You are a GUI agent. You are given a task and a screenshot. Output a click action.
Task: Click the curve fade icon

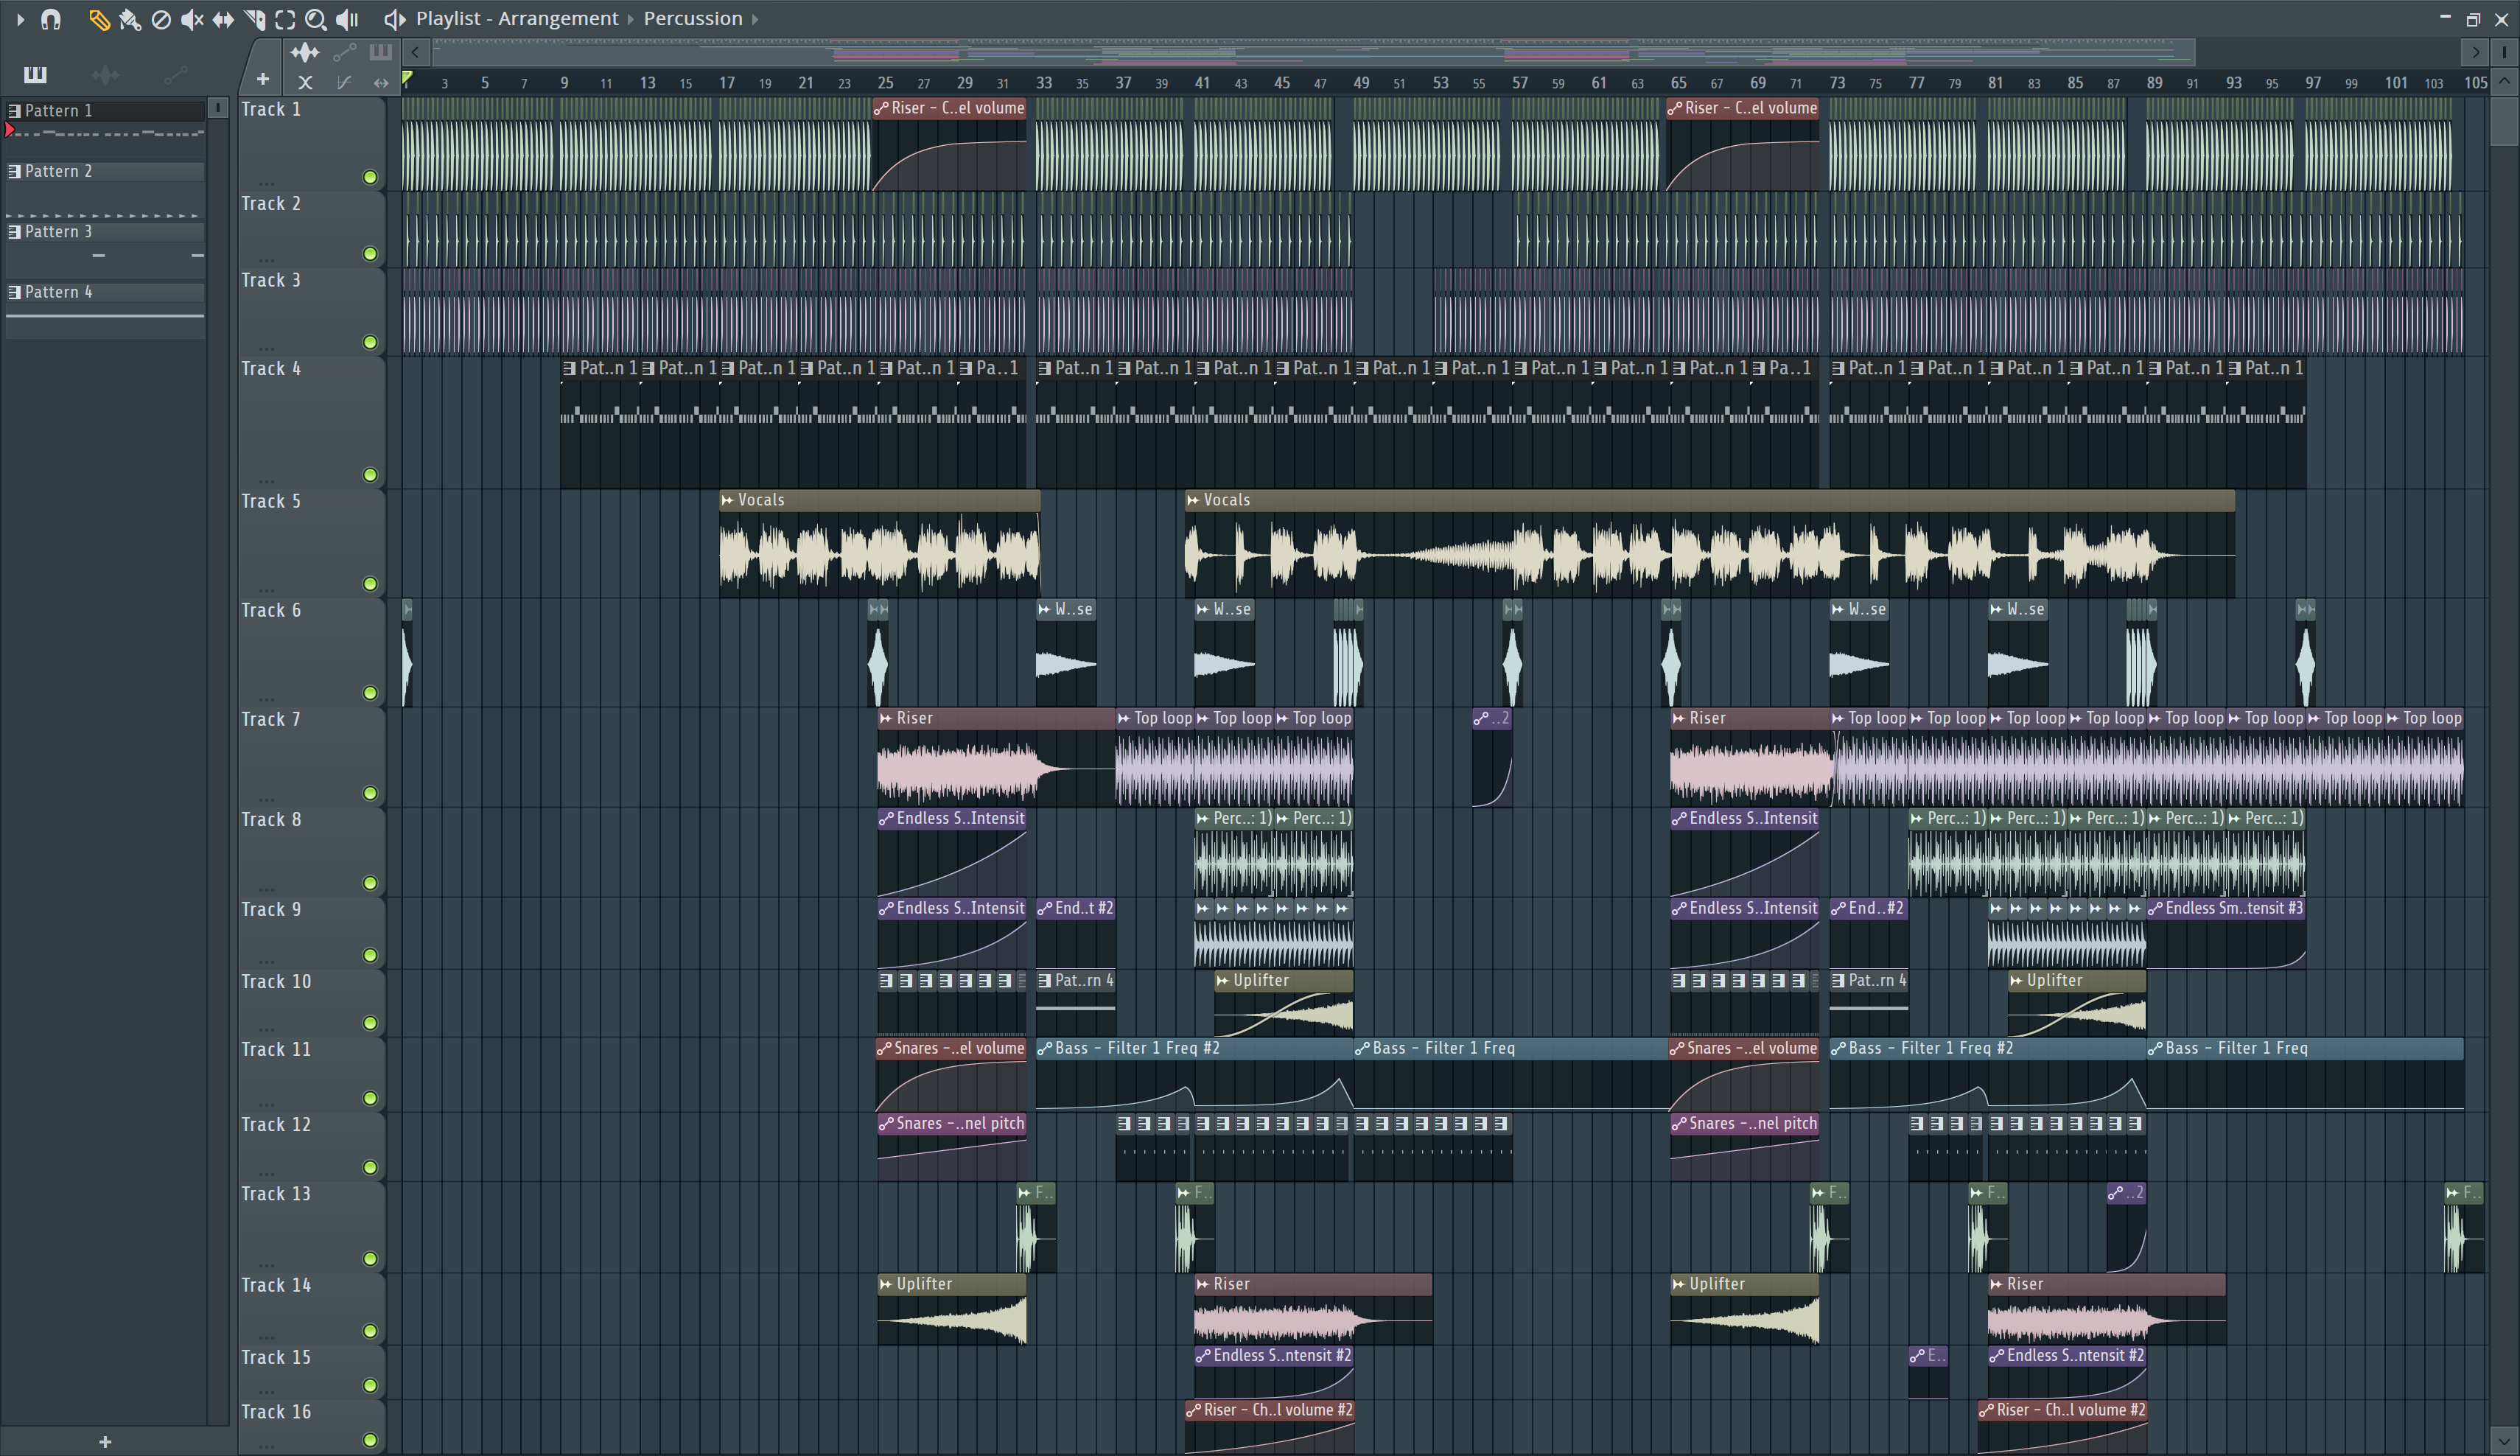(x=343, y=83)
